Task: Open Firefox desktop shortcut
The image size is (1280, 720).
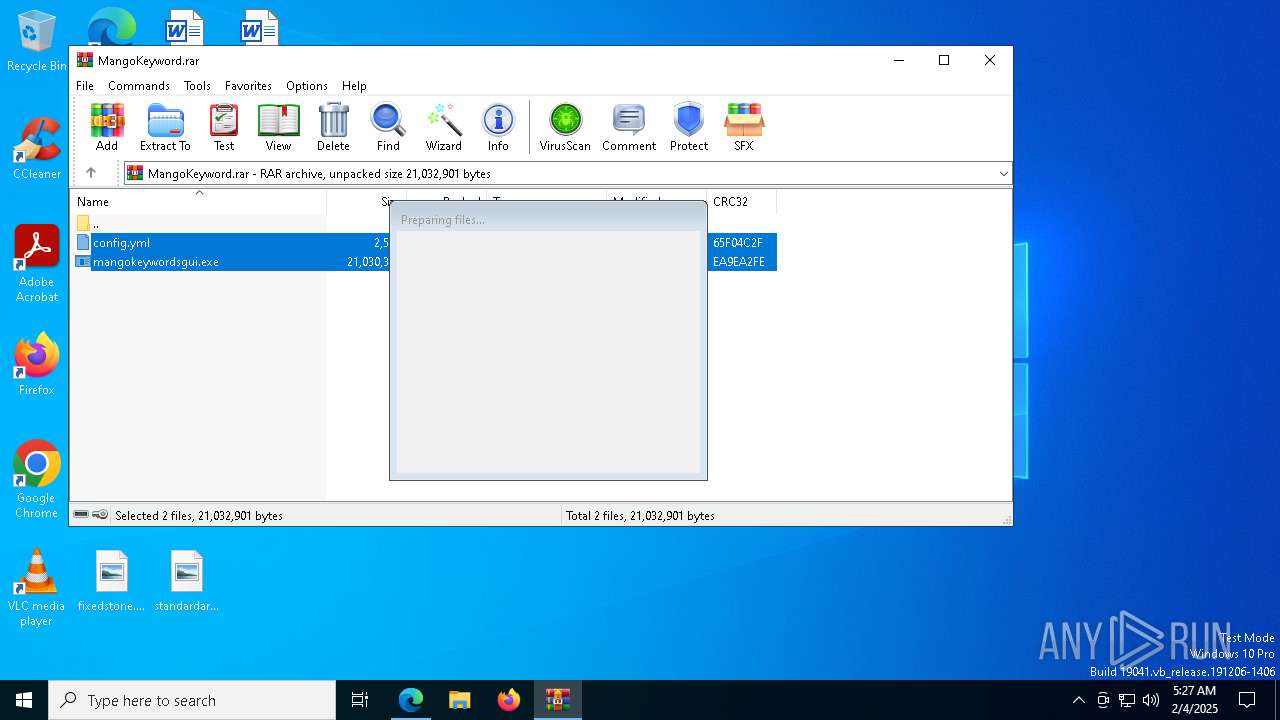Action: 37,365
